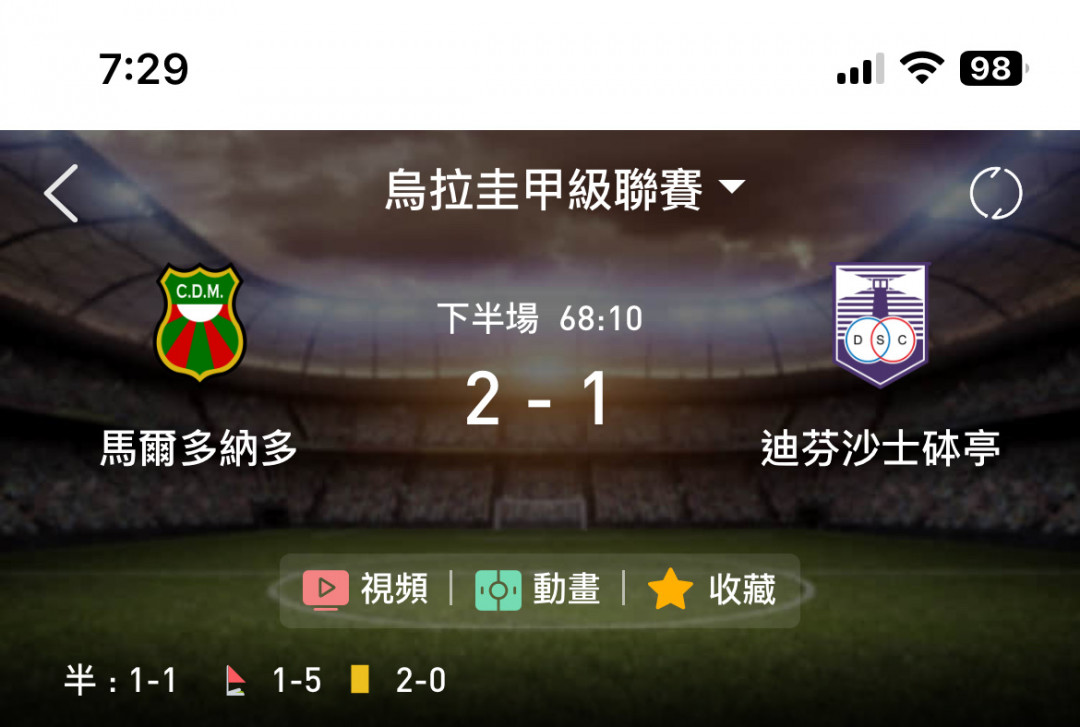Toggle the yellow star 收藏 favorite

[670, 589]
